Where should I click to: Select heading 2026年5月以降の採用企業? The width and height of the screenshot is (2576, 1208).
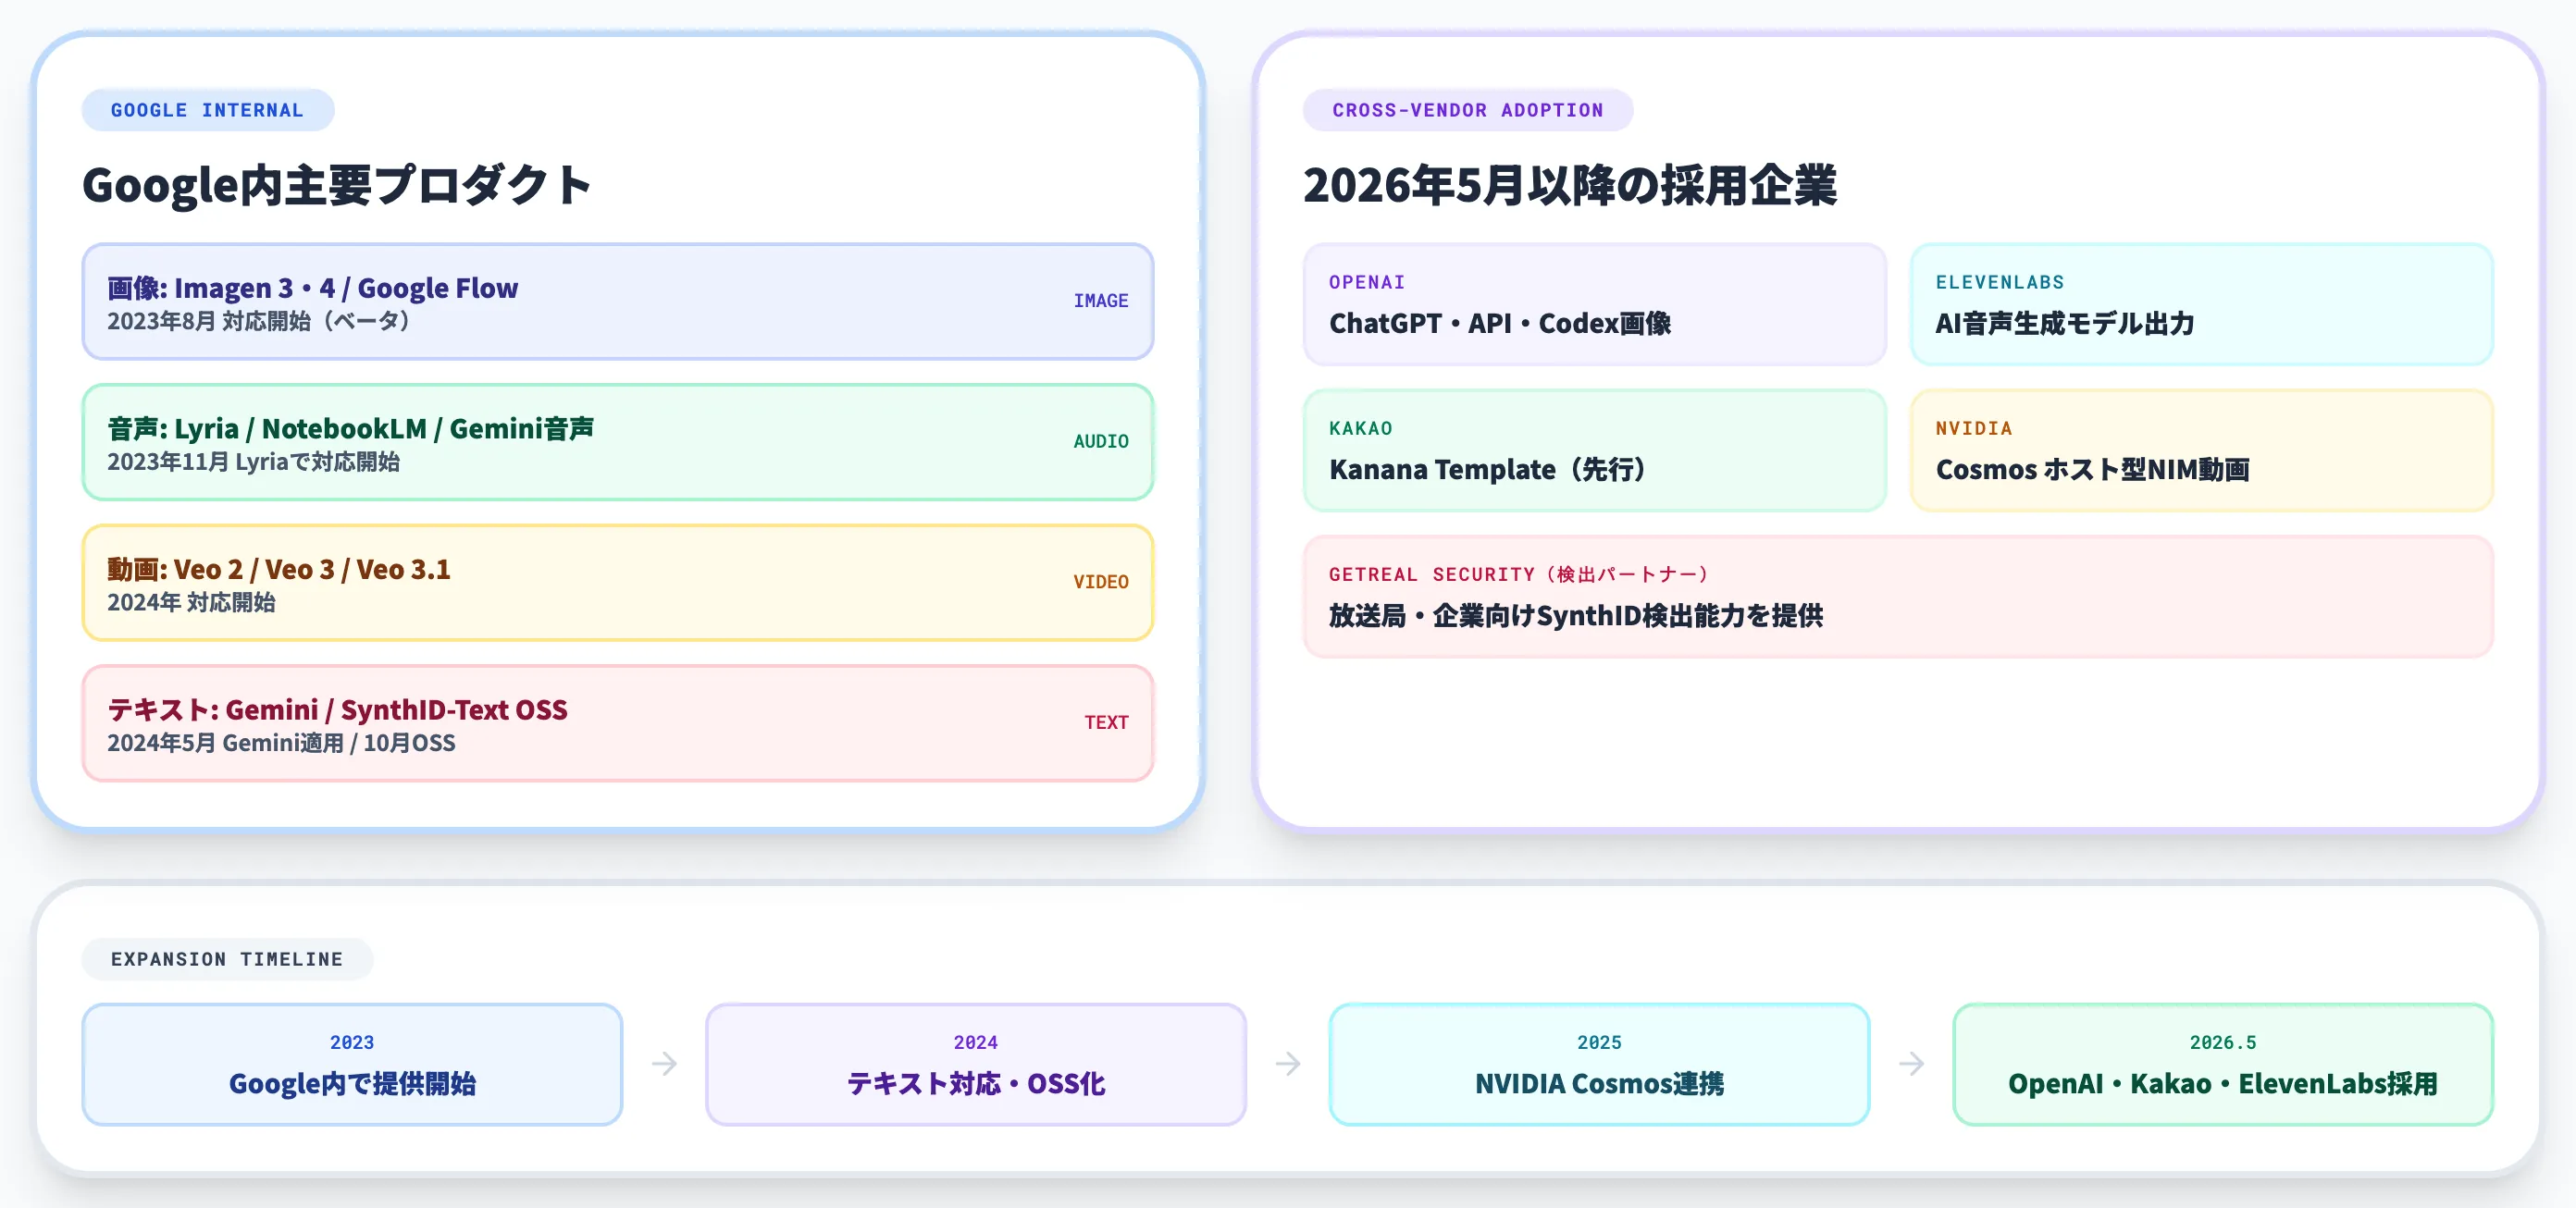click(x=1569, y=185)
